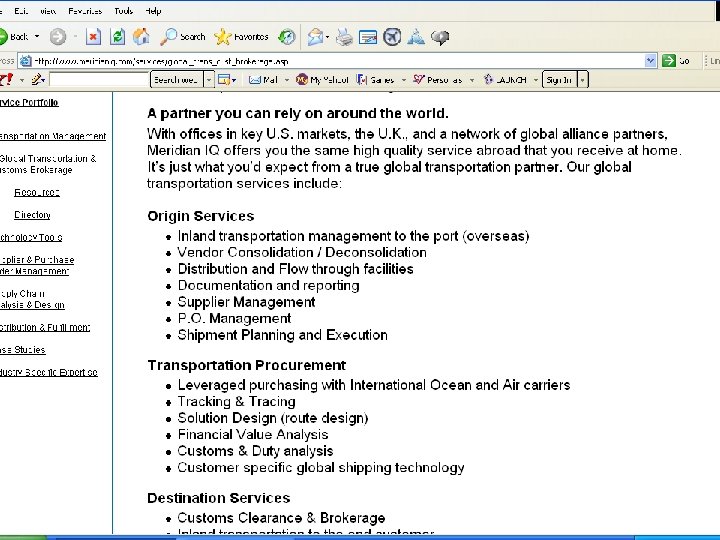Screen dimensions: 720x540
Task: Open Yahoo Mail toolbar button
Action: (x=264, y=80)
